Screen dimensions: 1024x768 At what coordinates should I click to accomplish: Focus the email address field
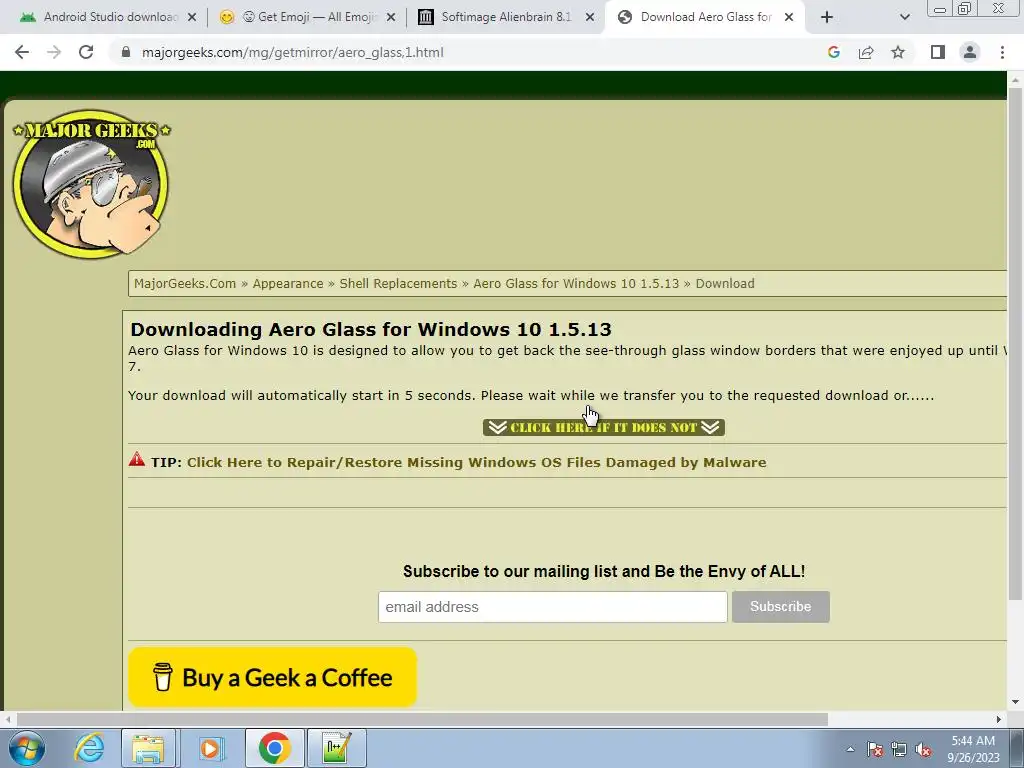coord(552,607)
